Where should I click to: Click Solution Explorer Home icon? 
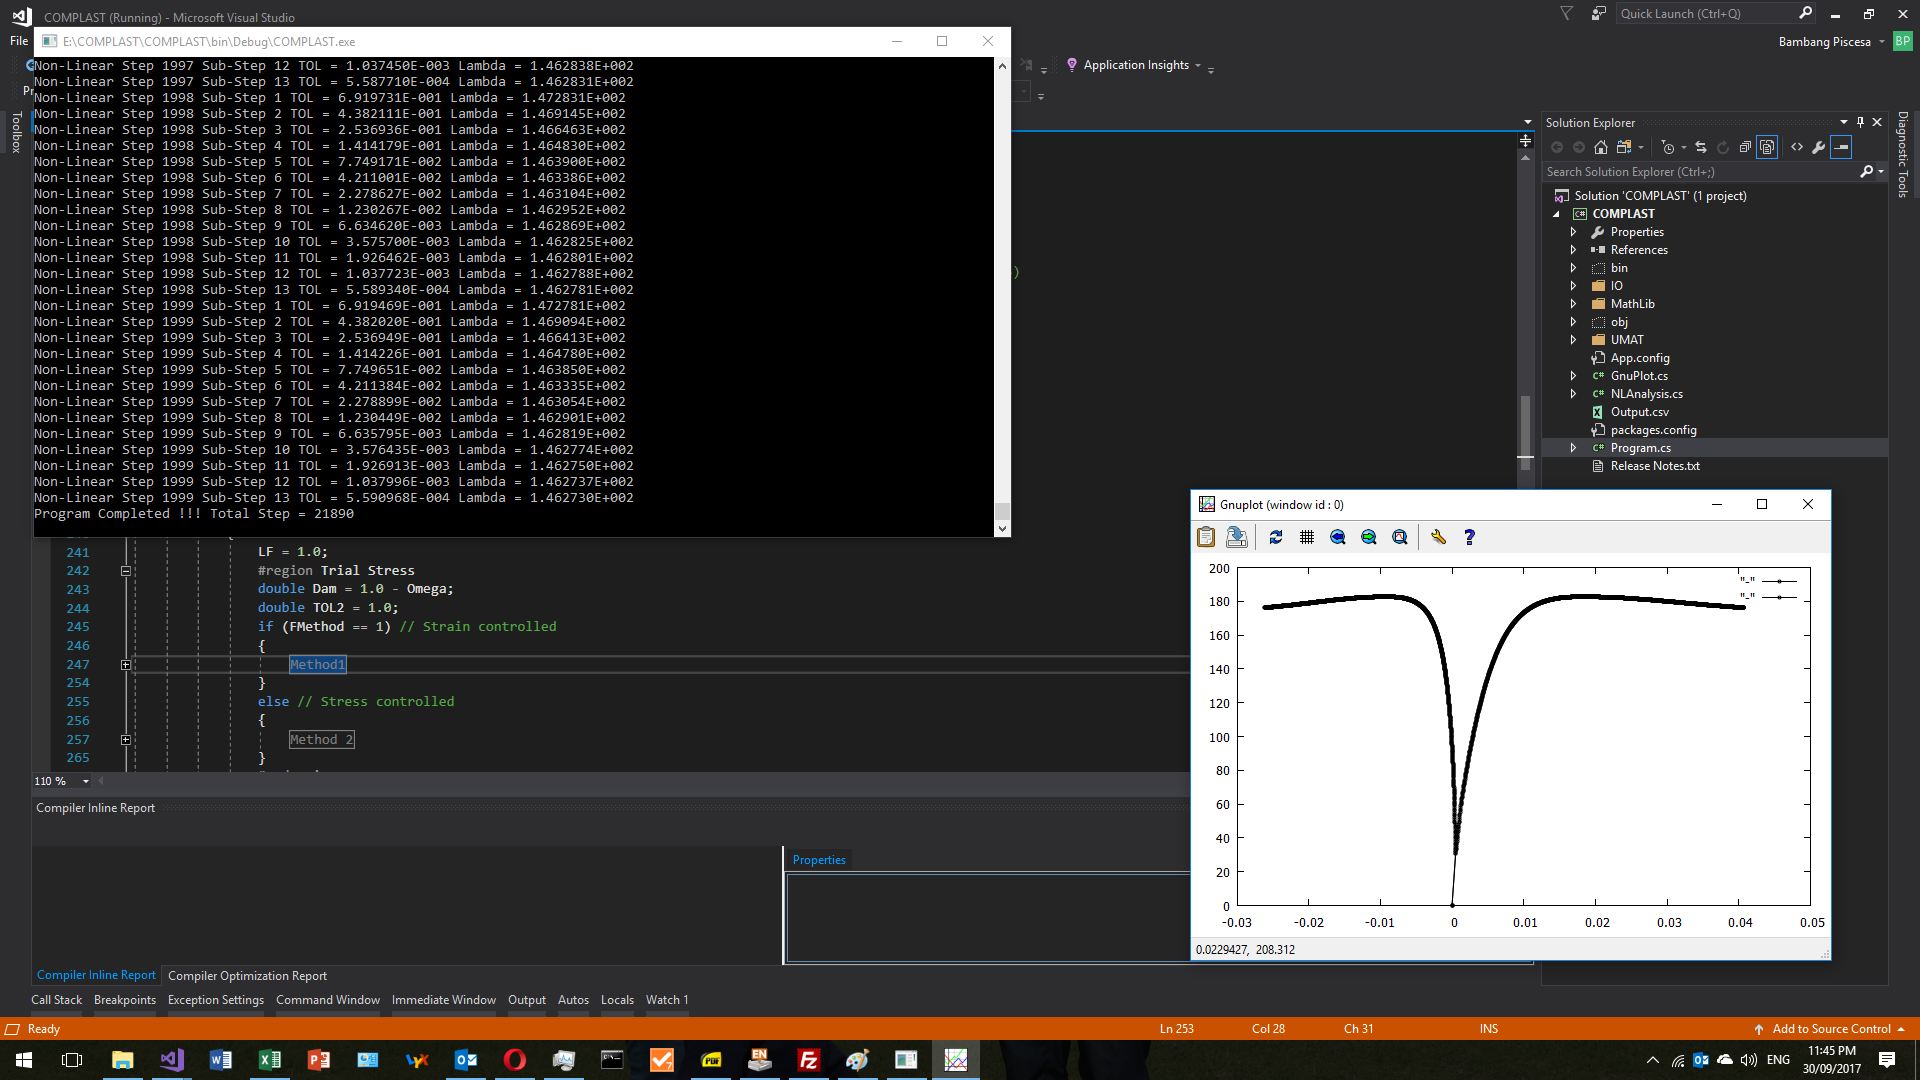coord(1601,147)
